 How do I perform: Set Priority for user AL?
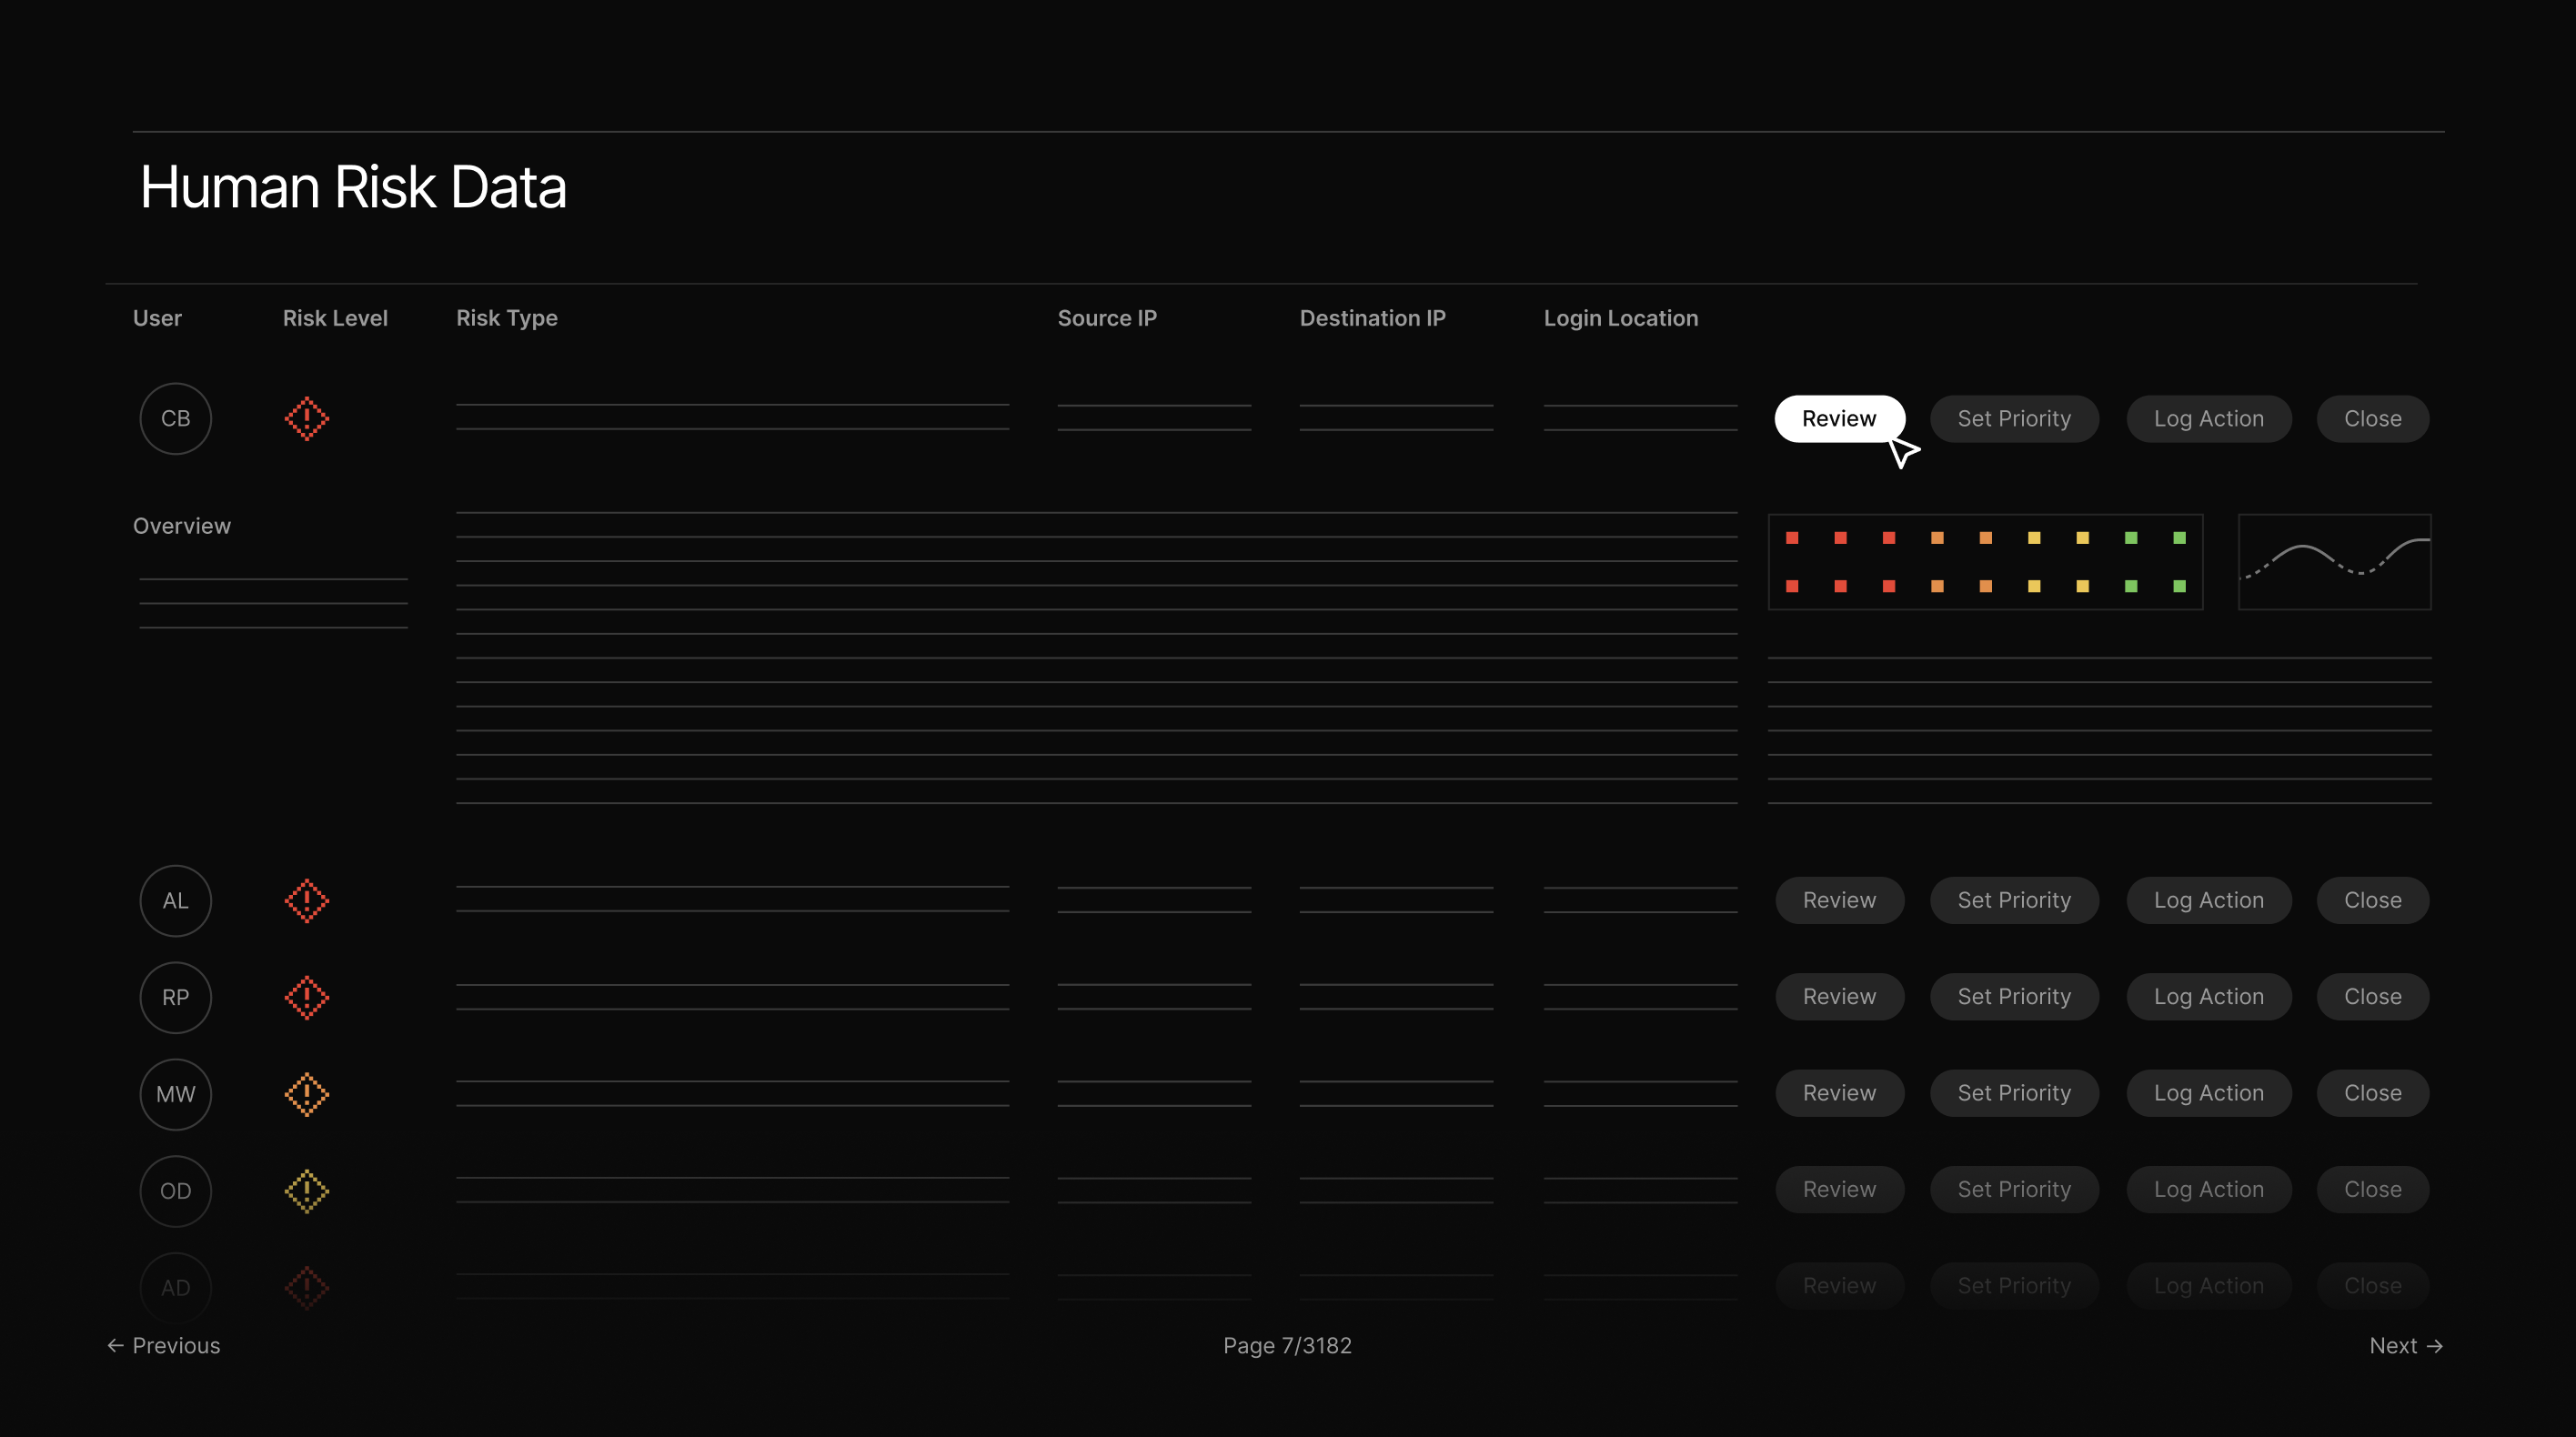pyautogui.click(x=2013, y=900)
